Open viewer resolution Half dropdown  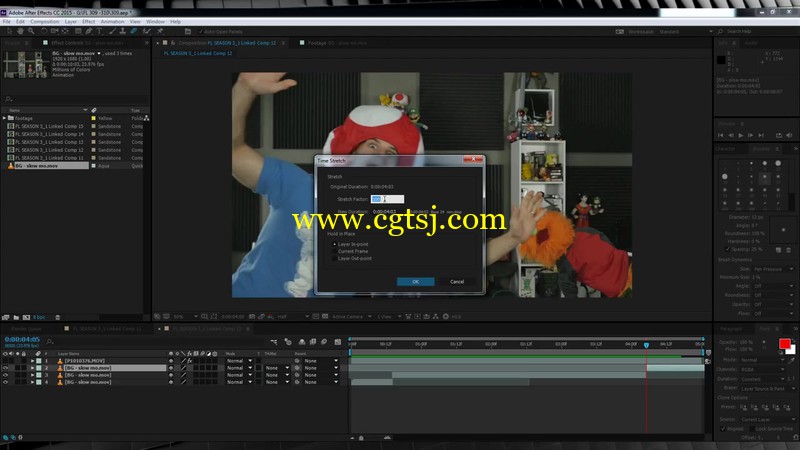click(x=293, y=316)
